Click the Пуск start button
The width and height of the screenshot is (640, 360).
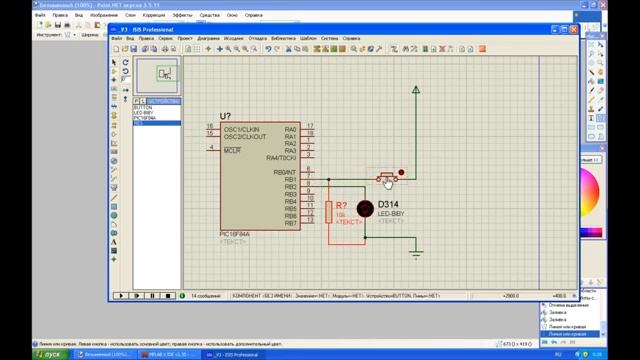click(x=50, y=355)
